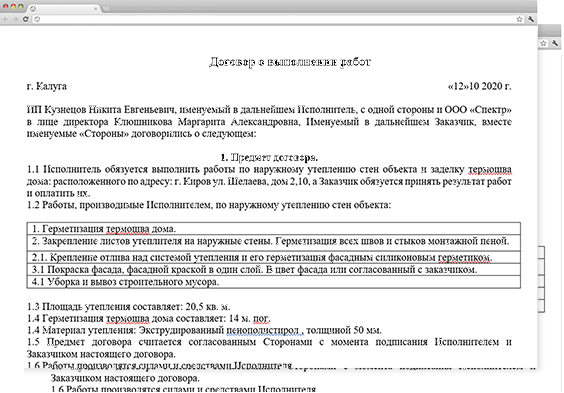The image size is (564, 393).
Task: Click the underlined word "пенополистирол"
Action: (x=263, y=330)
